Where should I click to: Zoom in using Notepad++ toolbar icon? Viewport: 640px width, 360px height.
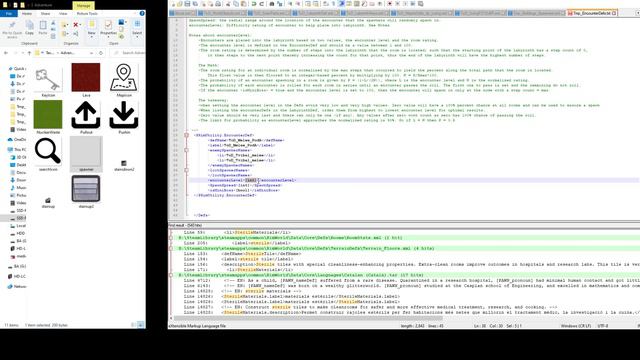click(291, 4)
